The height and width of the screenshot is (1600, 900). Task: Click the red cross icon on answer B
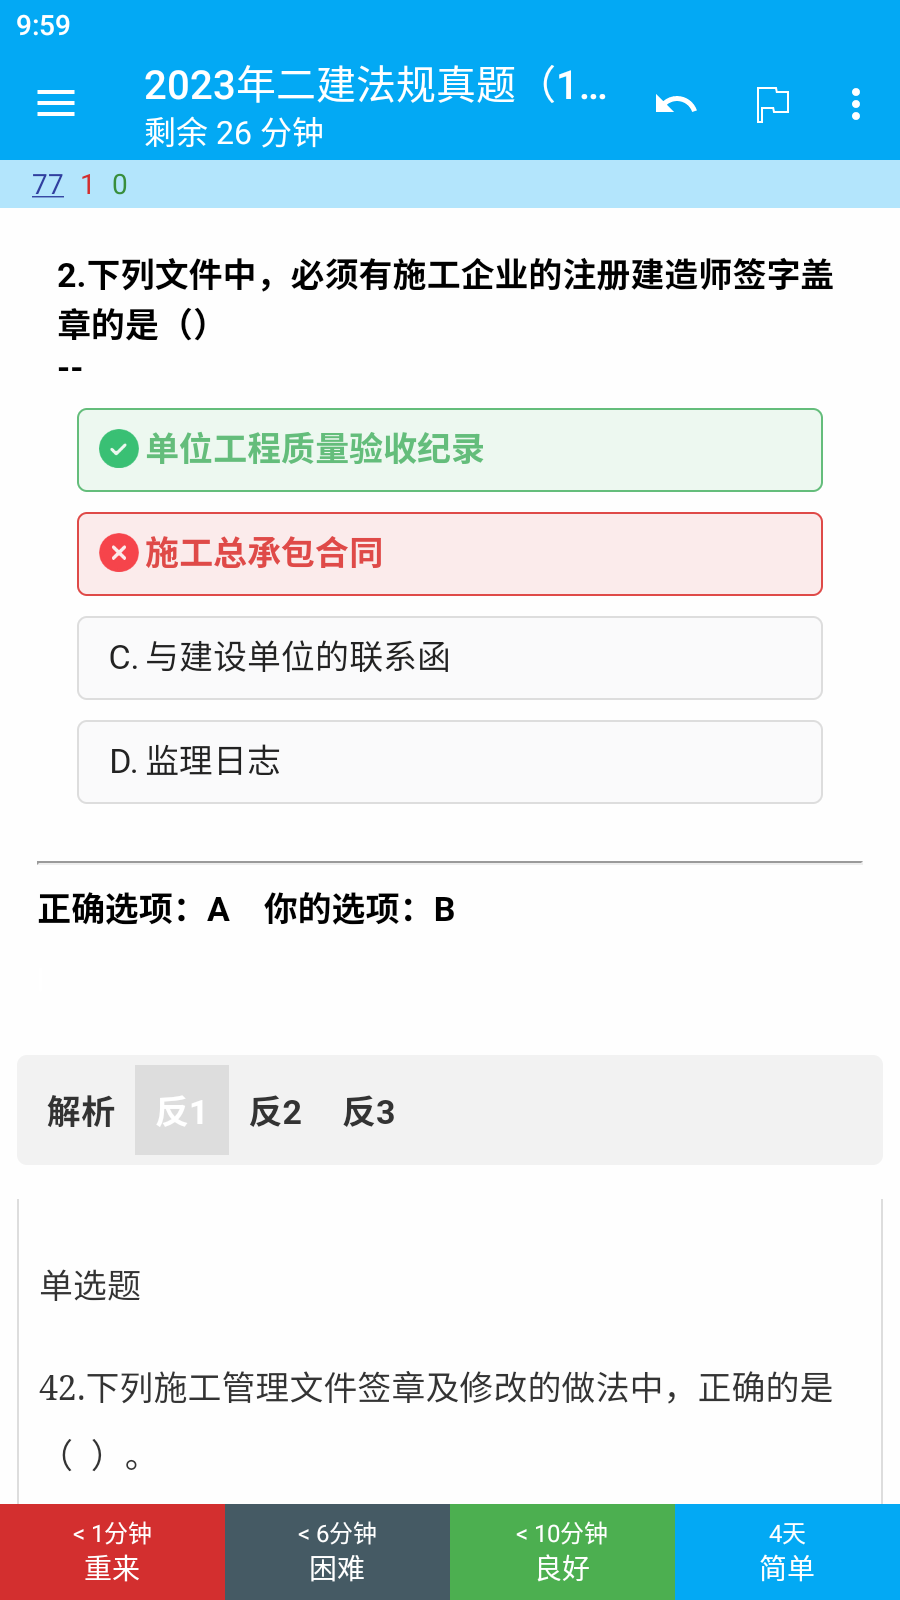[119, 553]
